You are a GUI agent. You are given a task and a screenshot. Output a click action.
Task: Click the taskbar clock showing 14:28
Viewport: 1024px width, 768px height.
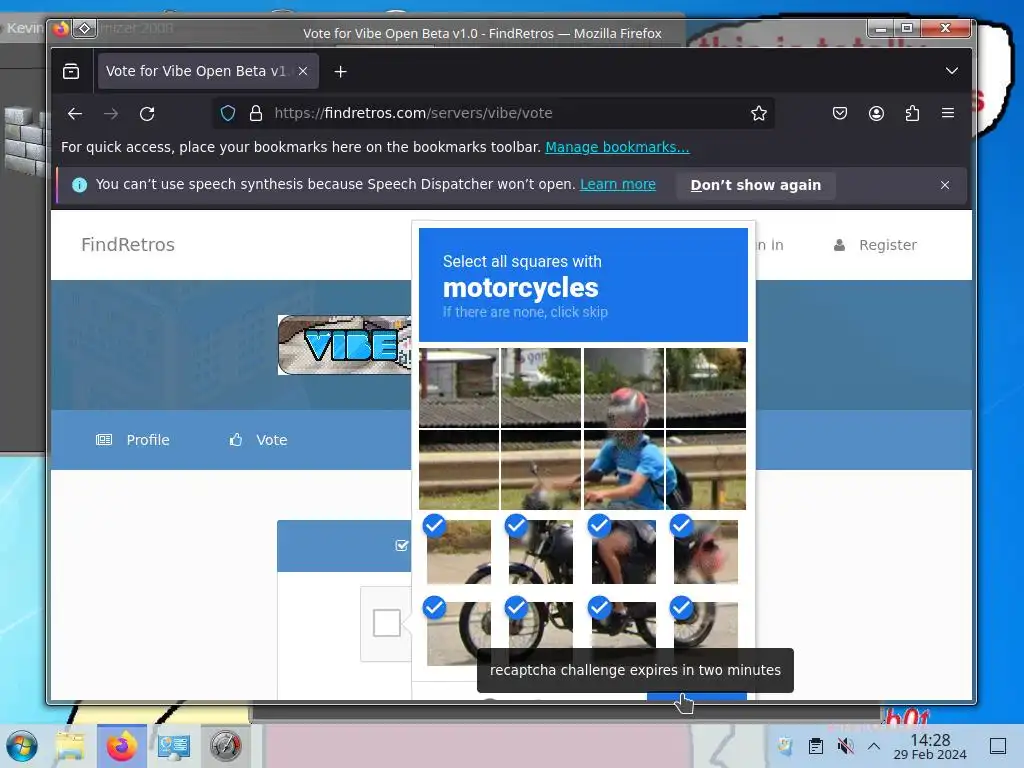click(930, 746)
